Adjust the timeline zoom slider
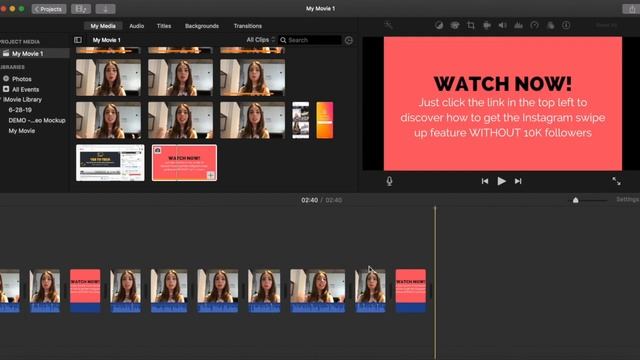The width and height of the screenshot is (640, 360). 576,200
